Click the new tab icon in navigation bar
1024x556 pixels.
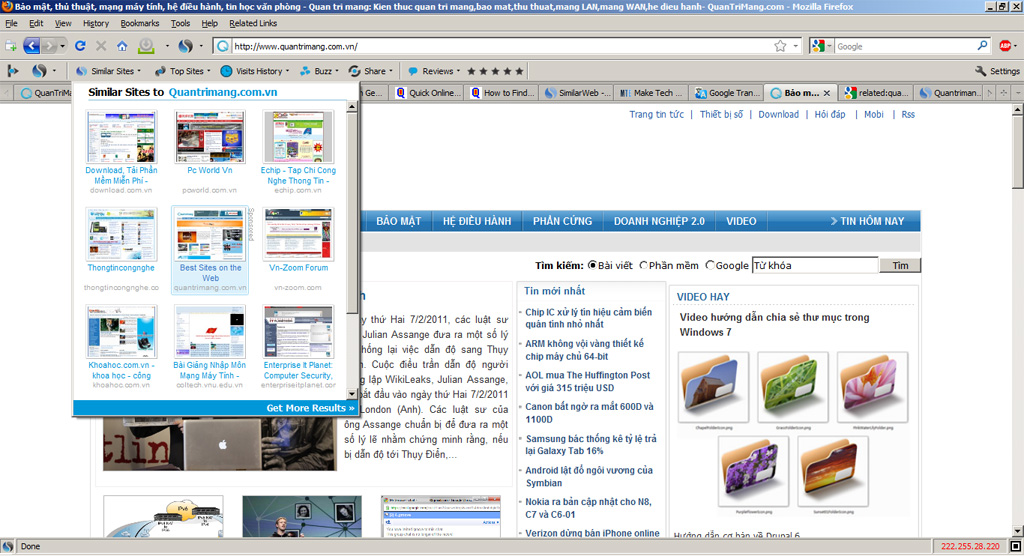point(10,46)
